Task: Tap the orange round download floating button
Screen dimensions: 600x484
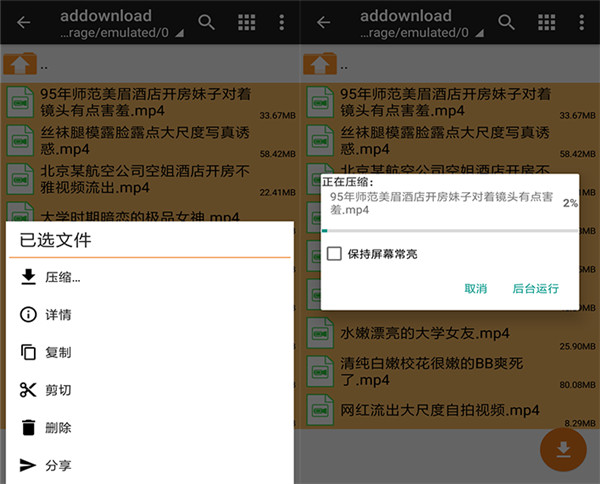Action: [563, 448]
